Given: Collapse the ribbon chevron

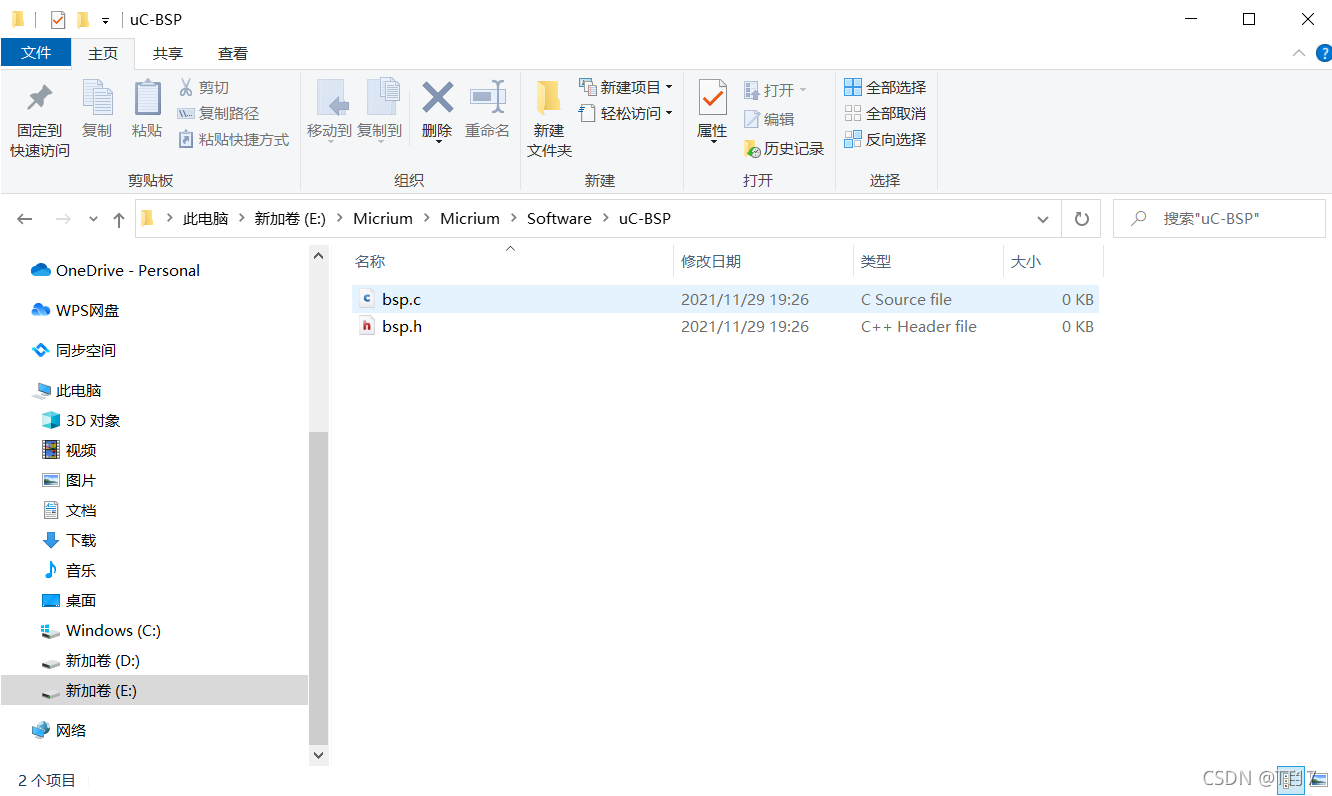Looking at the screenshot, I should pos(1298,53).
